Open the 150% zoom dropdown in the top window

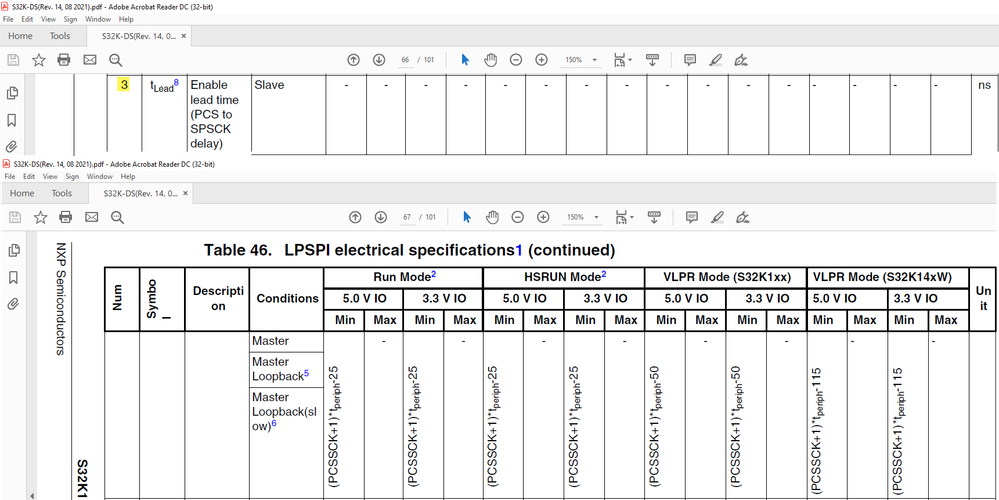(580, 60)
